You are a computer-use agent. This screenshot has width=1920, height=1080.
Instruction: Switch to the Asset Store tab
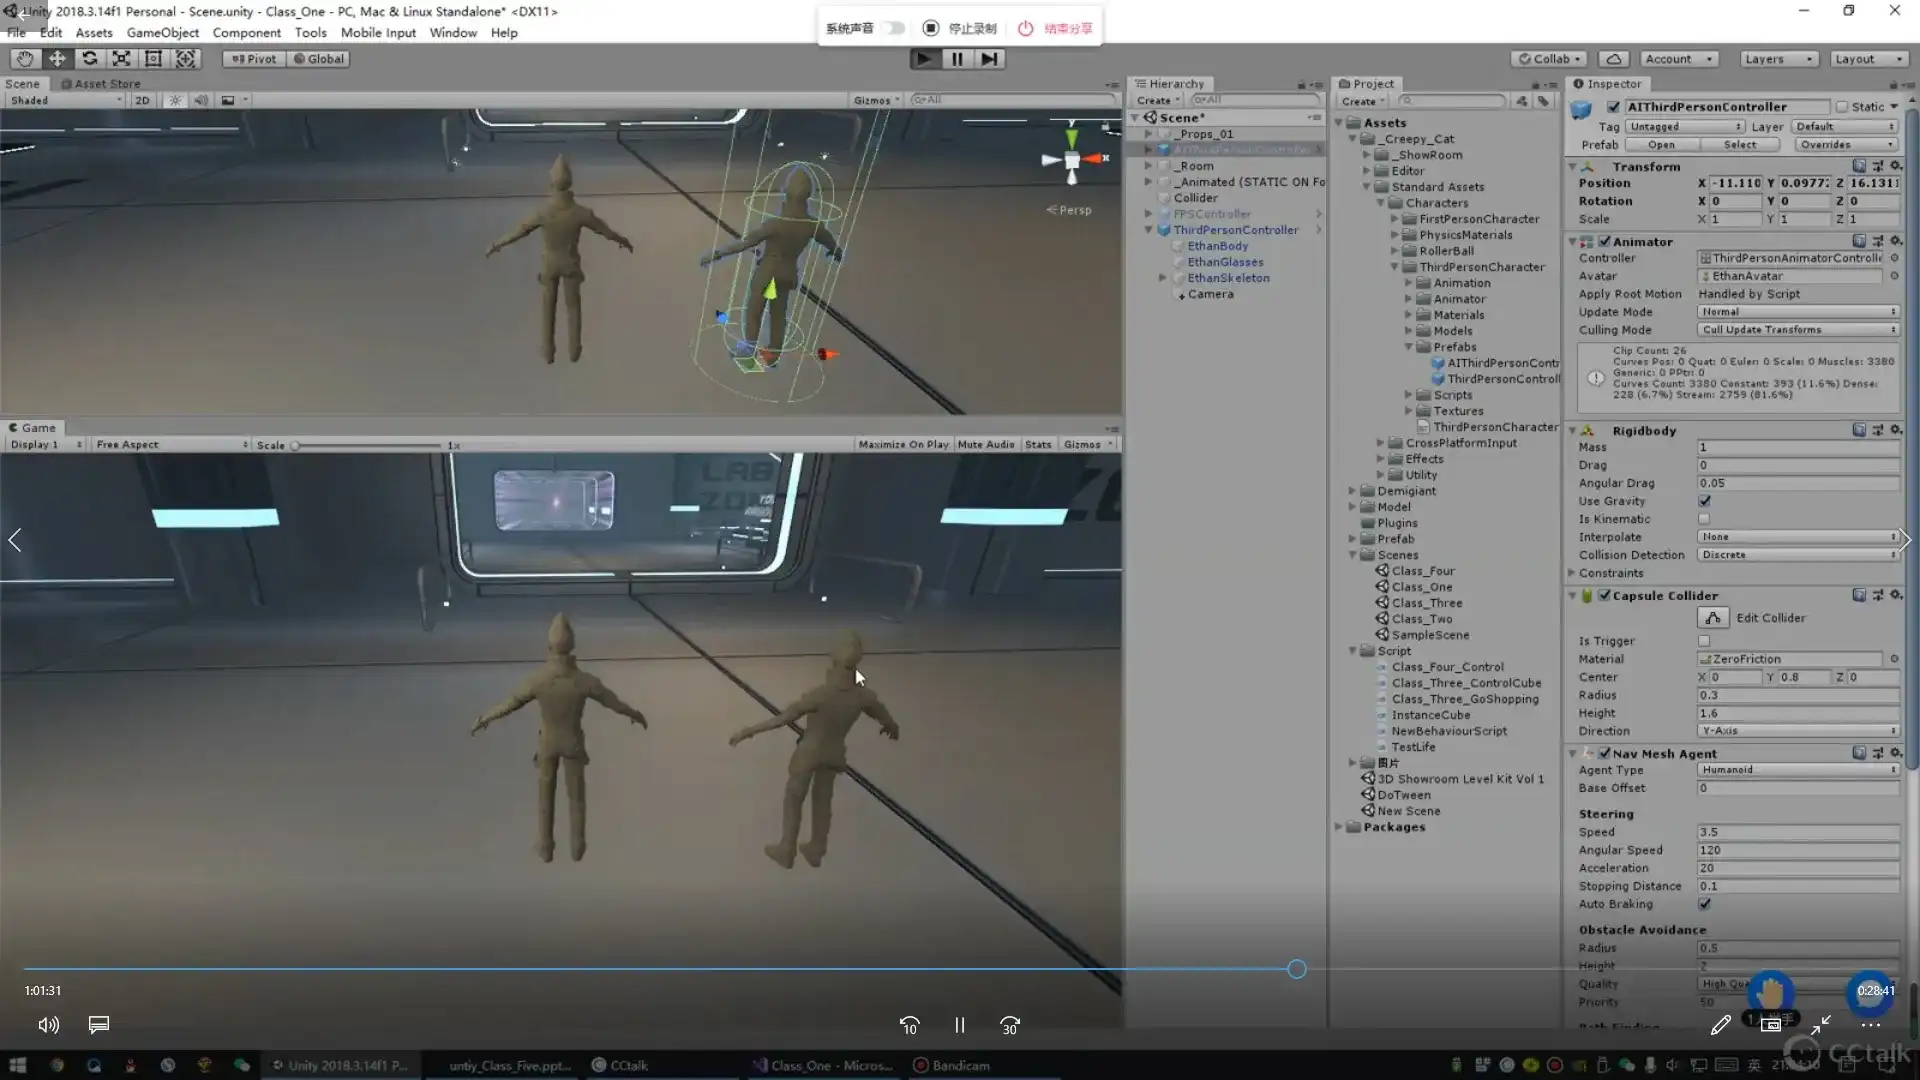point(101,84)
